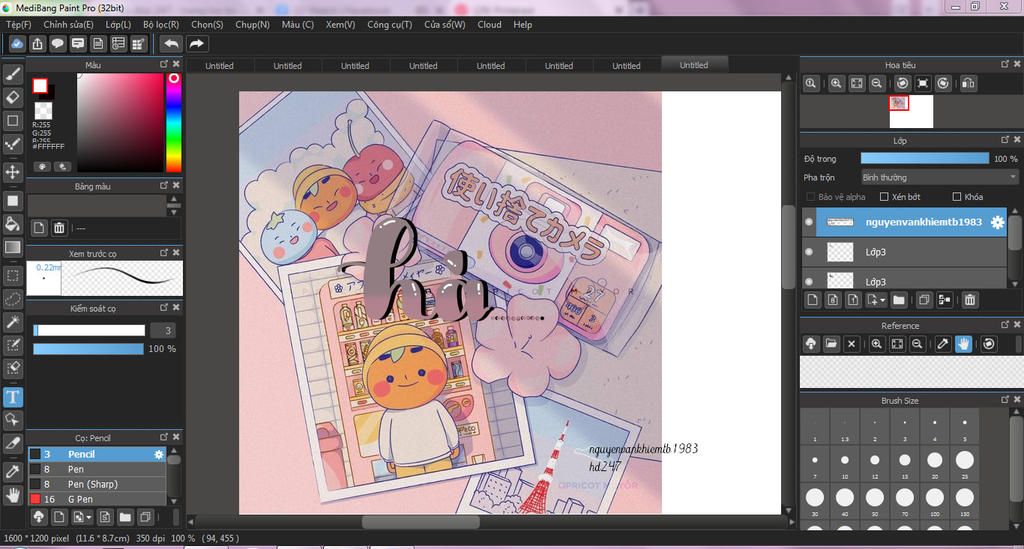The height and width of the screenshot is (549, 1024).
Task: Flip canvas view in navigator
Action: [x=968, y=83]
